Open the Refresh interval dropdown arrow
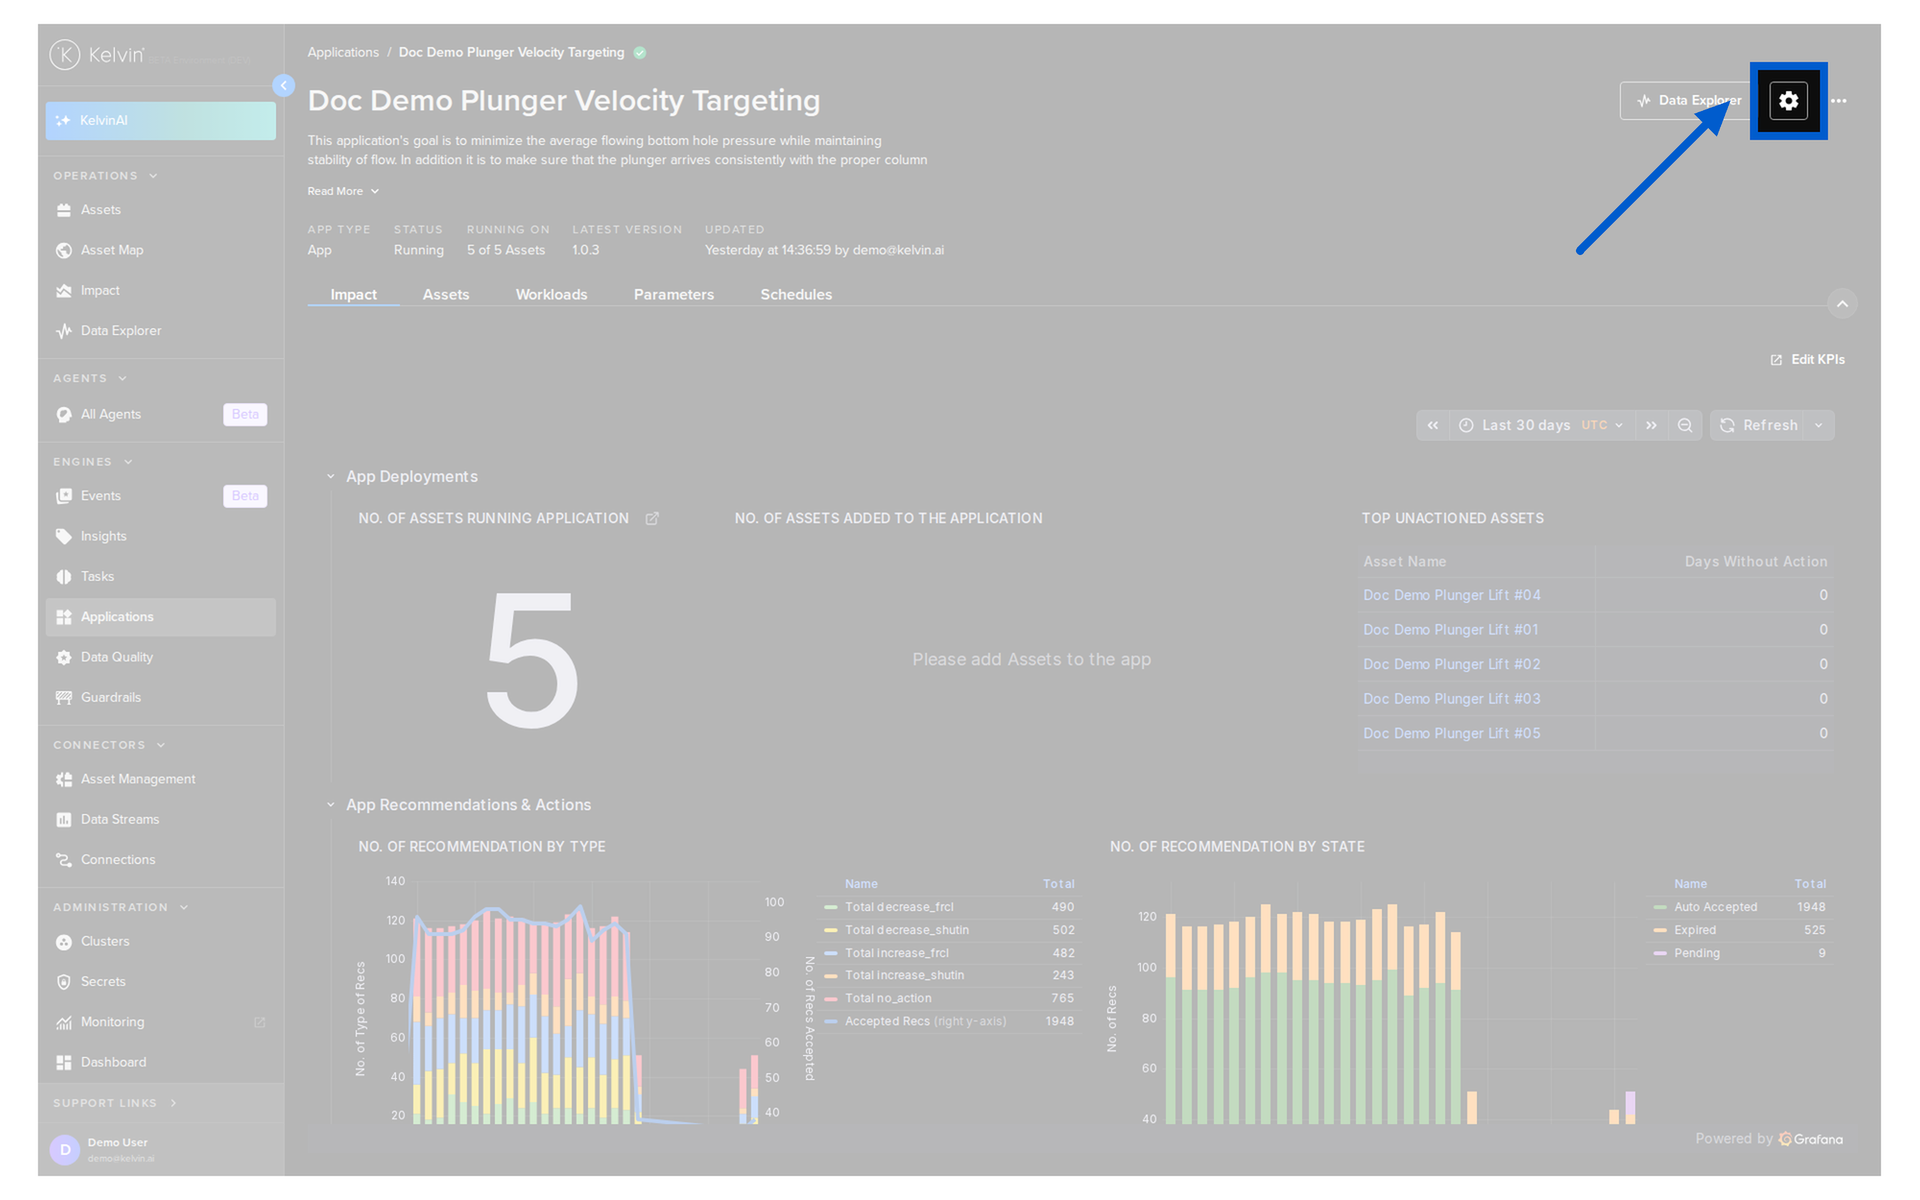Screen dimensions: 1920x1200 [x=1819, y=425]
